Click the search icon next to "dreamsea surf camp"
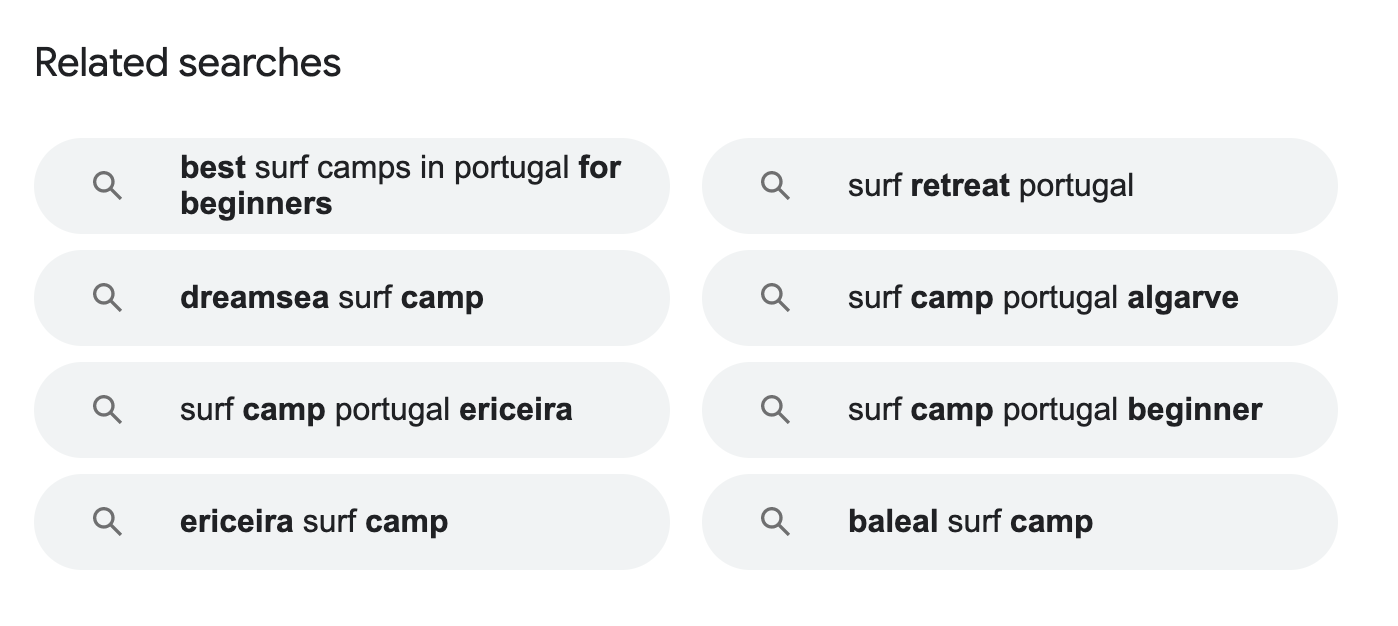The height and width of the screenshot is (626, 1398). [107, 298]
